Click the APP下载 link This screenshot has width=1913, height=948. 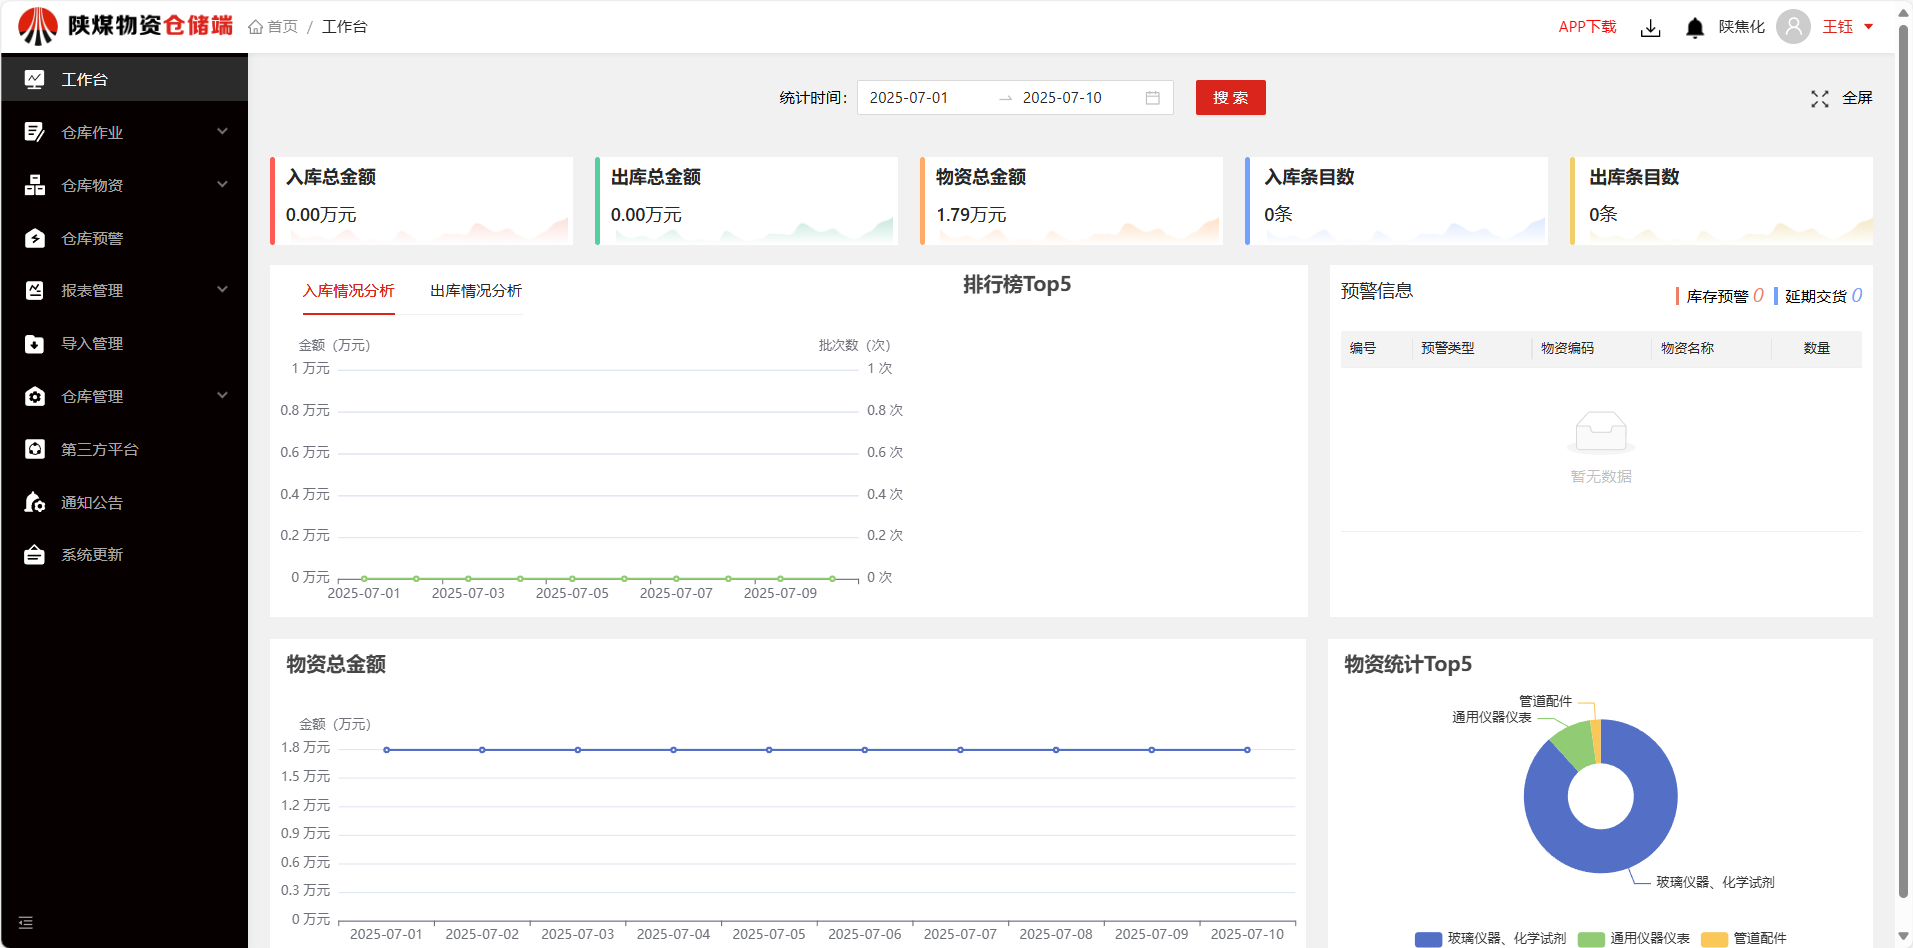[1587, 27]
